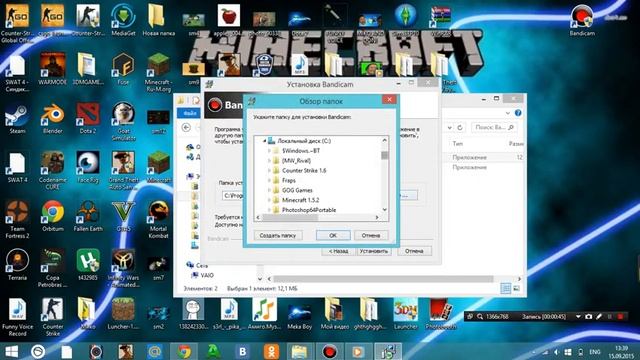The image size is (640, 360).
Task: Open File Explorer from the taskbar
Action: point(299,351)
